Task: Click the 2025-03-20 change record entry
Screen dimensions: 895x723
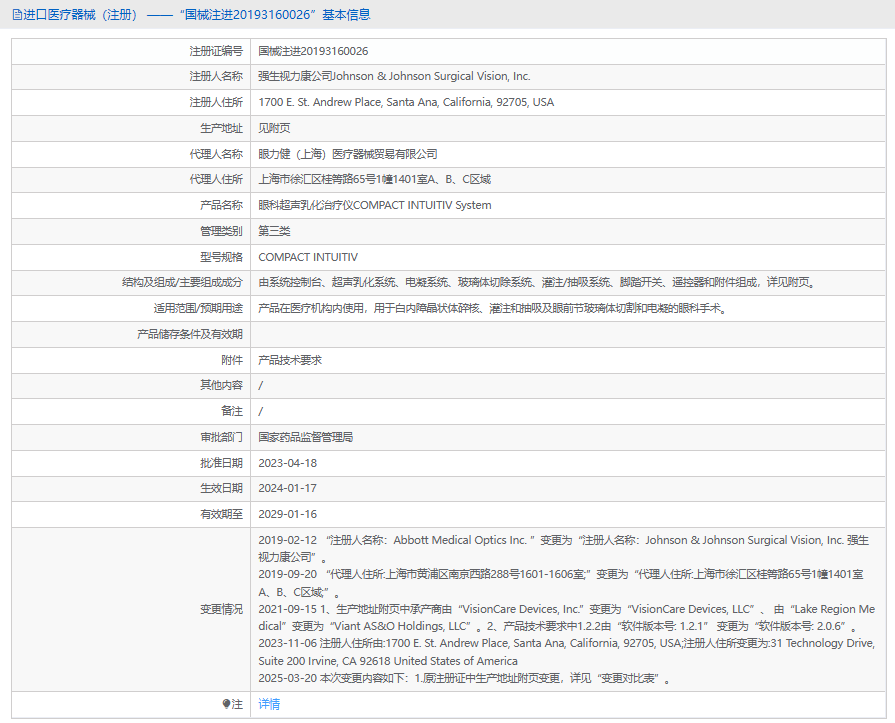Action: click(x=464, y=678)
